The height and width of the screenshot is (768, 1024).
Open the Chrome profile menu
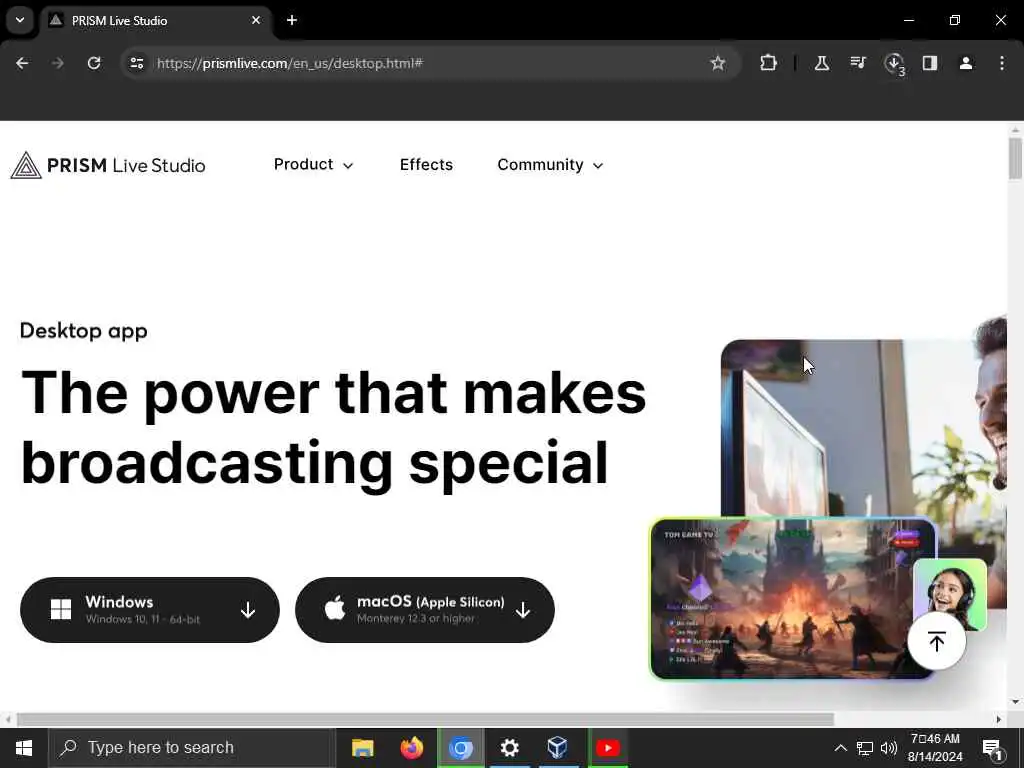coord(966,63)
